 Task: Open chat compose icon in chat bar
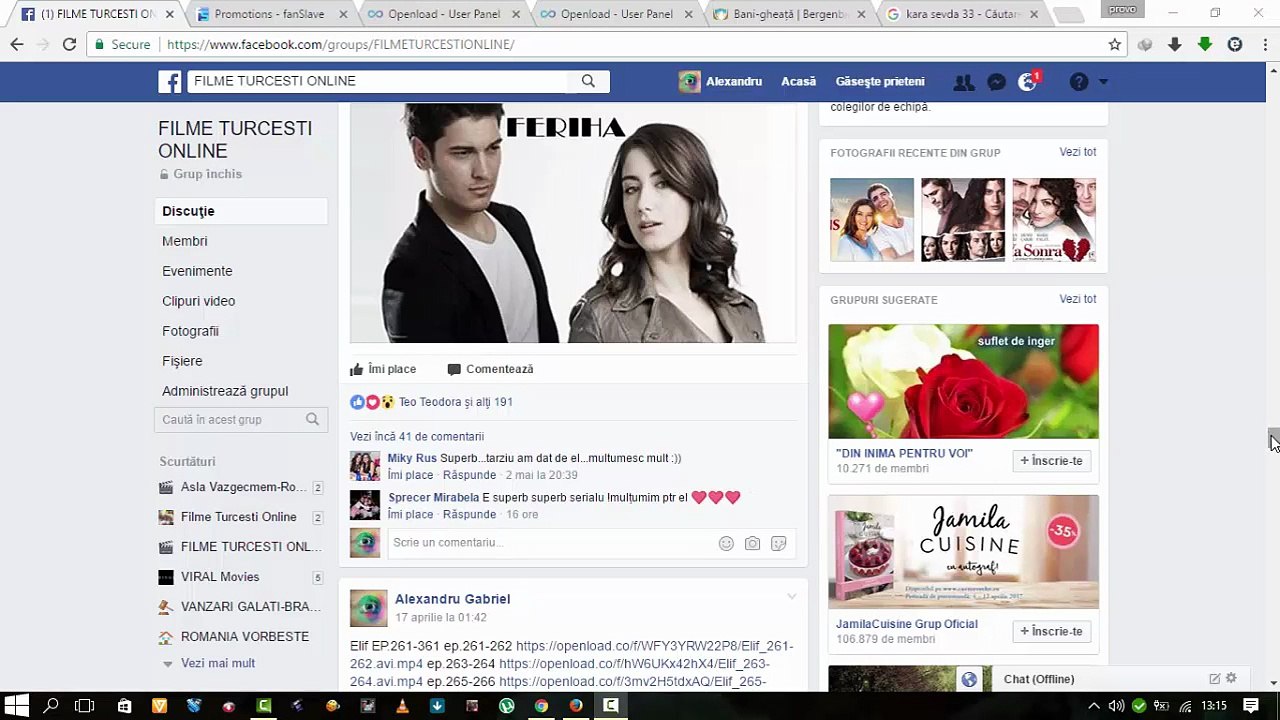pos(1214,678)
